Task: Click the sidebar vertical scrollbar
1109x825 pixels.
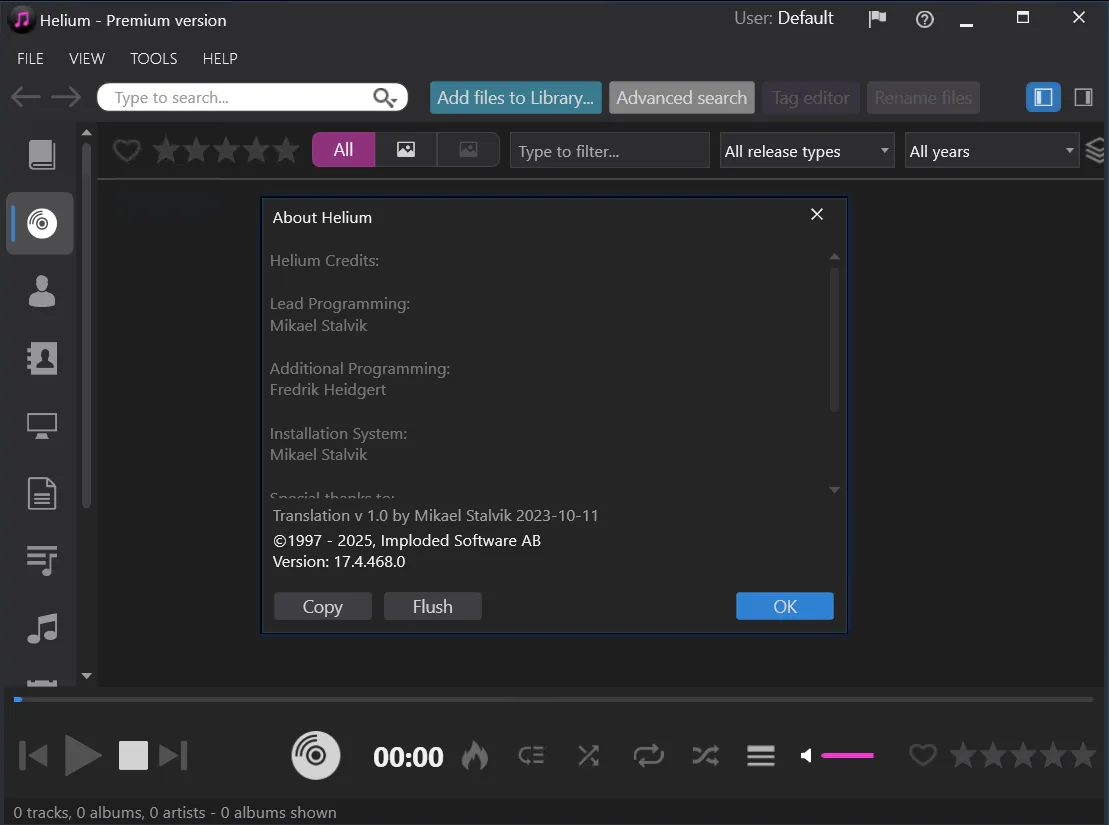Action: [x=86, y=325]
